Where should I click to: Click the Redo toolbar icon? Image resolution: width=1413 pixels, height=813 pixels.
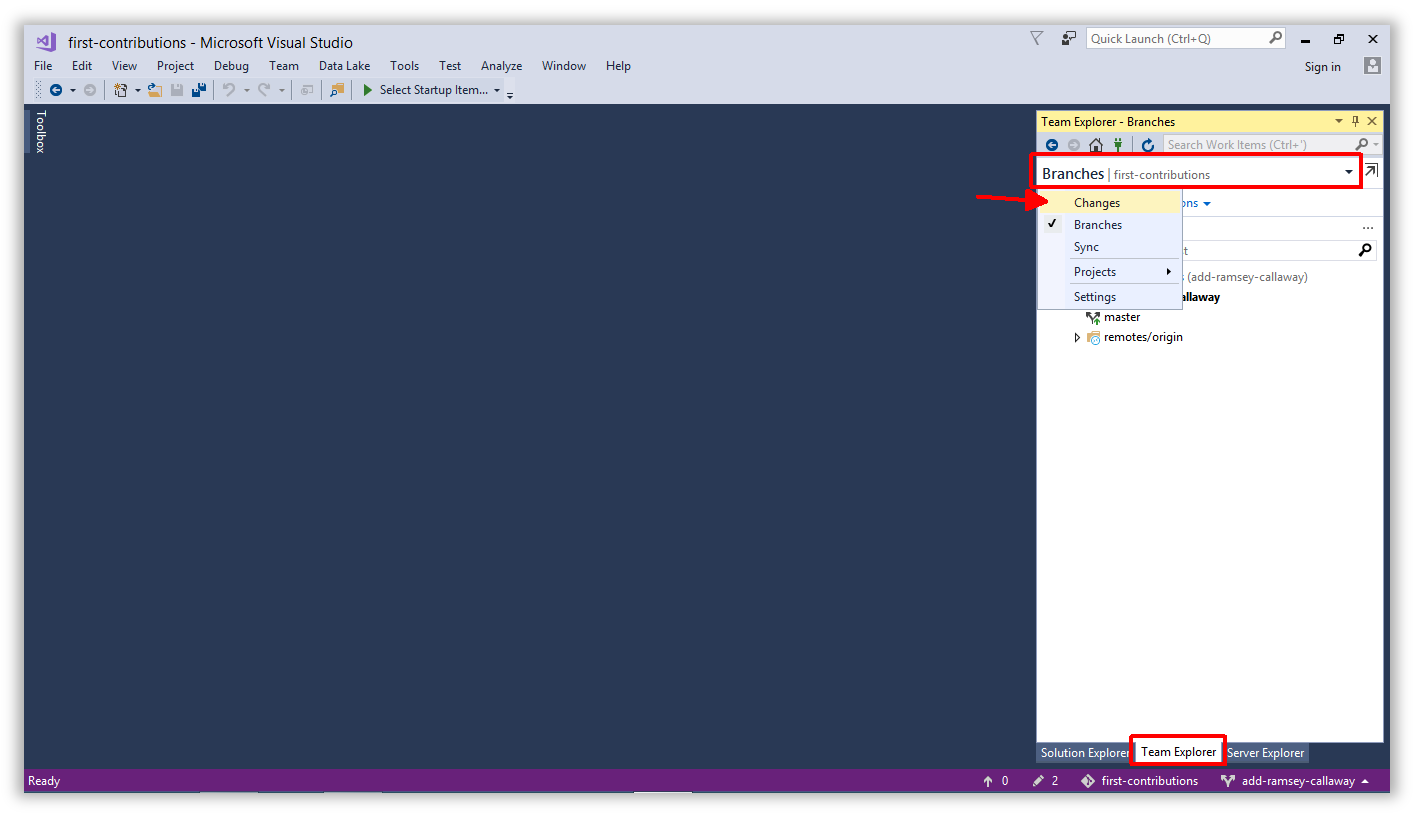pyautogui.click(x=264, y=90)
